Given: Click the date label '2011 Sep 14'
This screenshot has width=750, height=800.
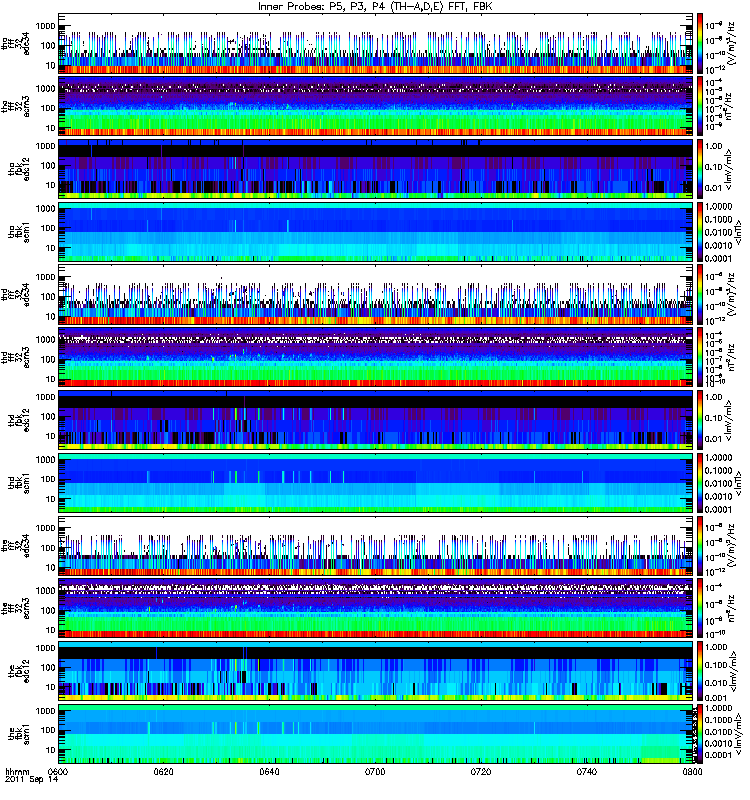Looking at the screenshot, I should tap(32, 780).
